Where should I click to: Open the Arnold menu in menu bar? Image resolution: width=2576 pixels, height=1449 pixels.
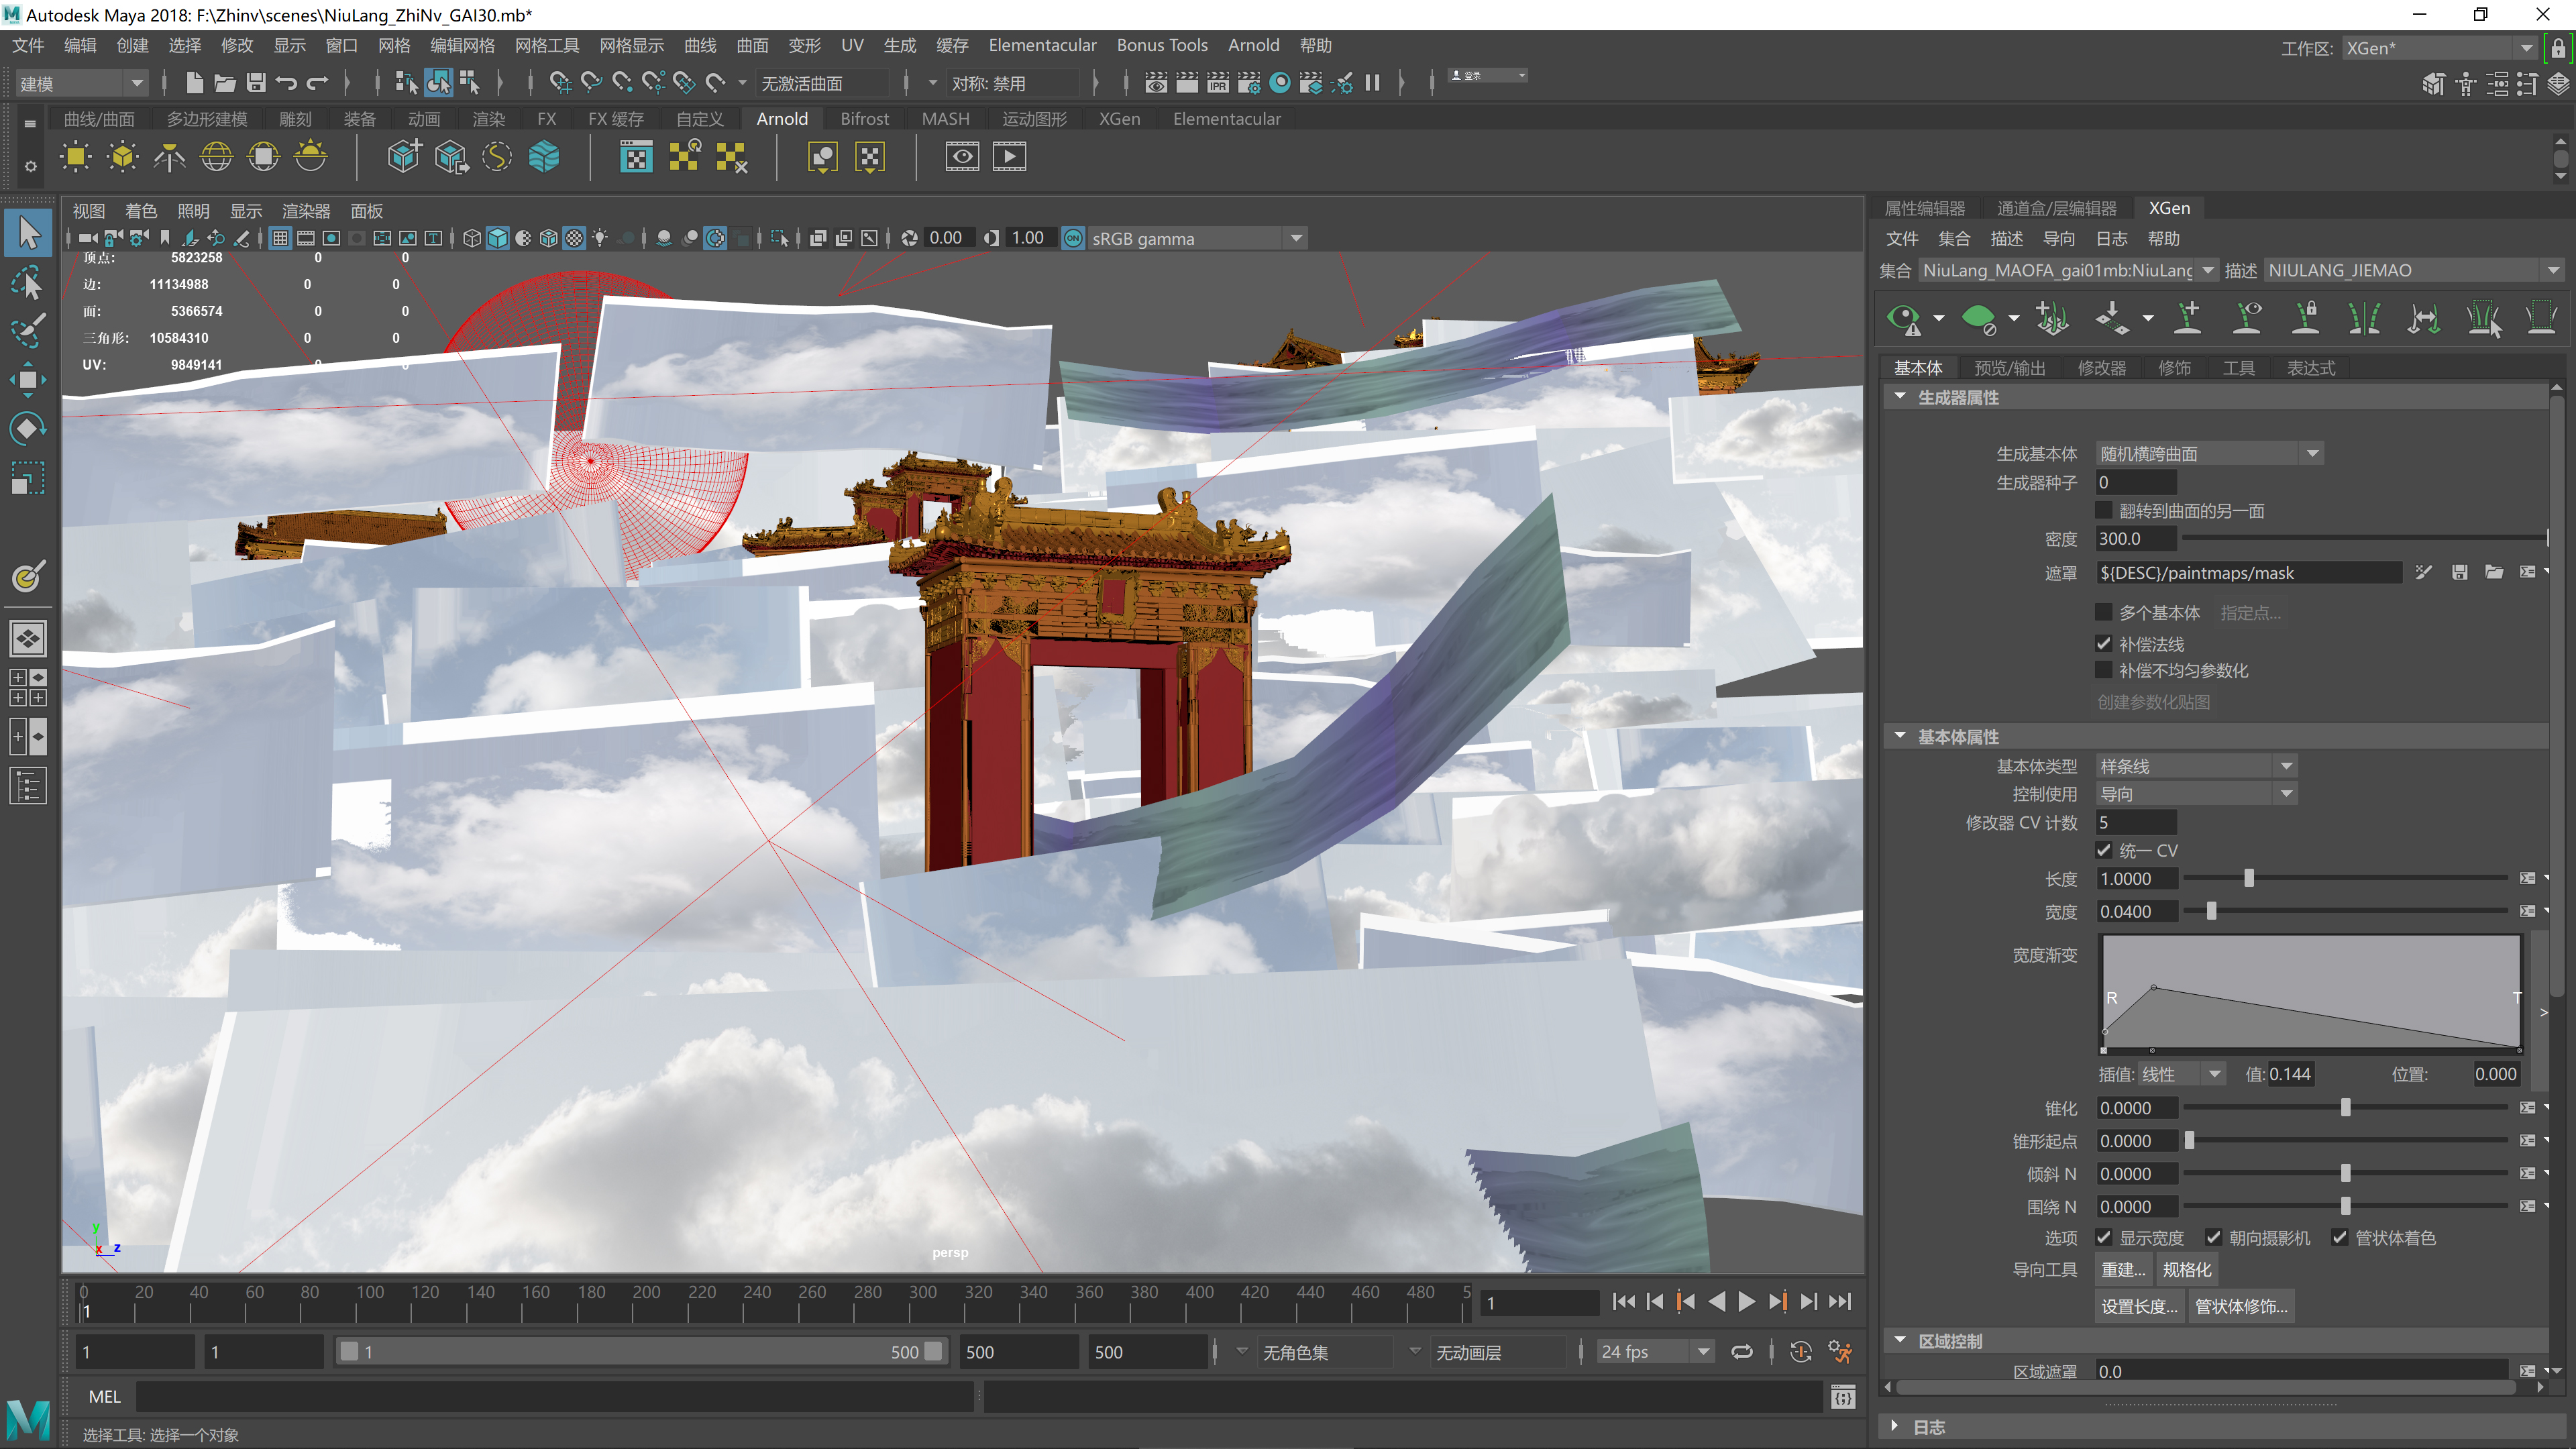click(x=1253, y=45)
